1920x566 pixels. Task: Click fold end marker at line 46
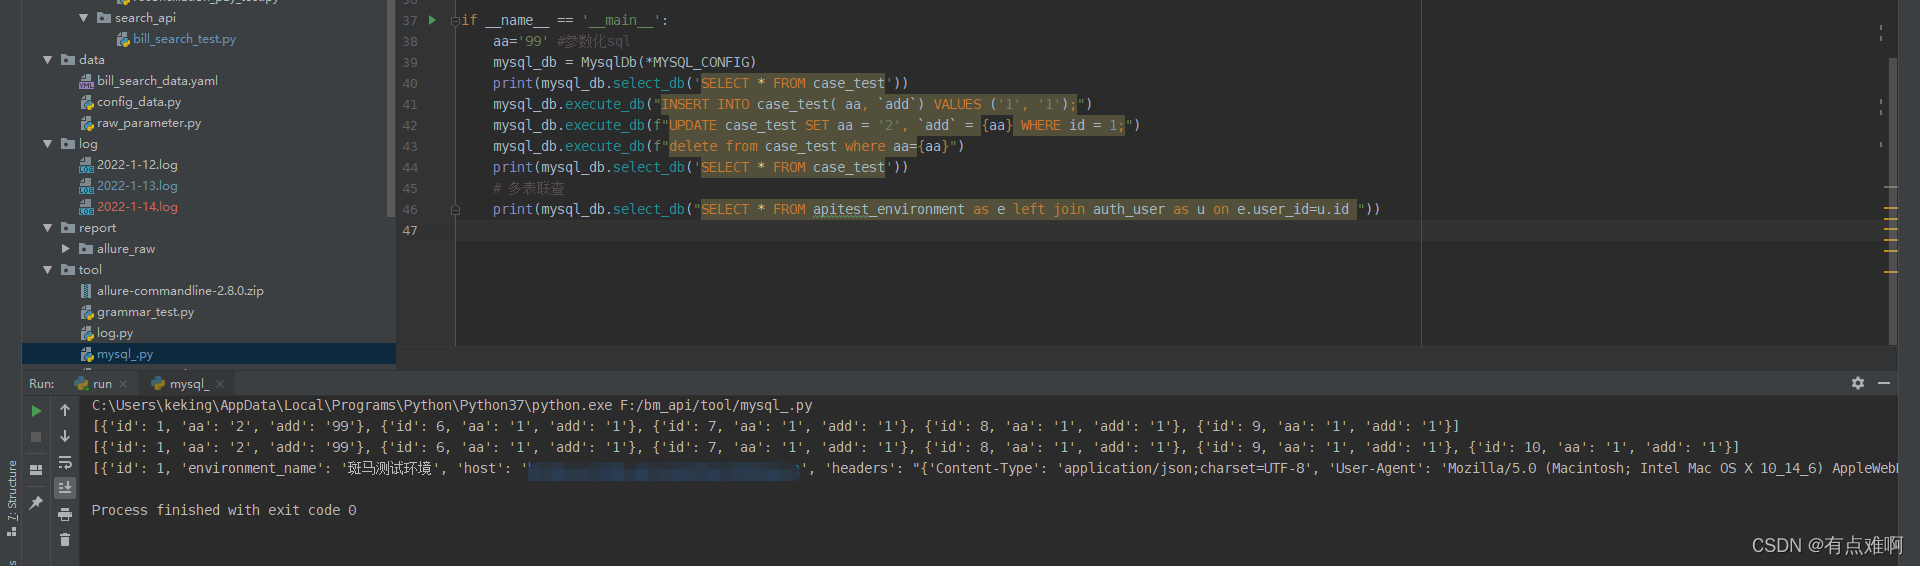point(455,210)
